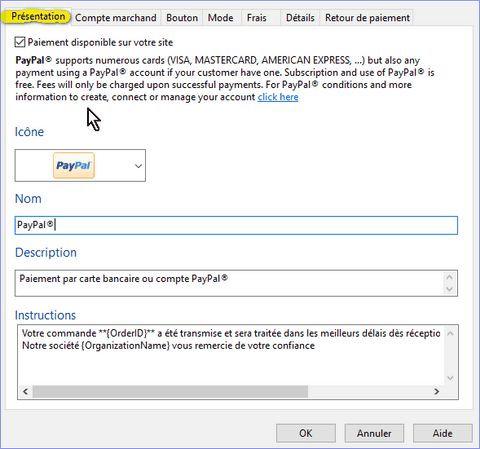The width and height of the screenshot is (480, 449).
Task: Click the Description scroll down arrow
Action: point(449,289)
